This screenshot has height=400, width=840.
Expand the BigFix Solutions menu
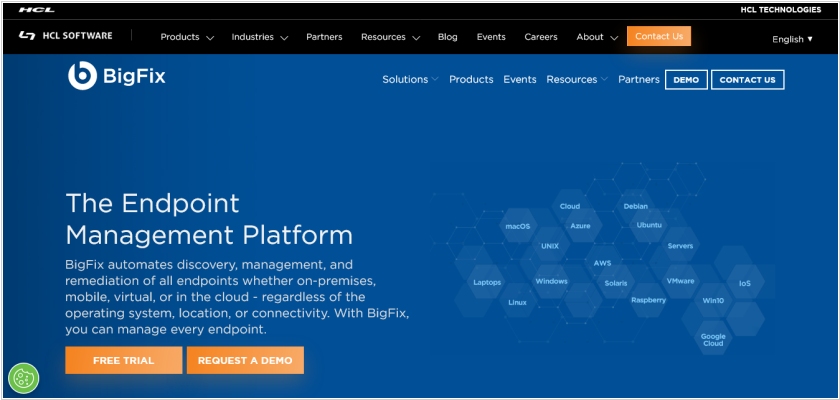pos(410,80)
